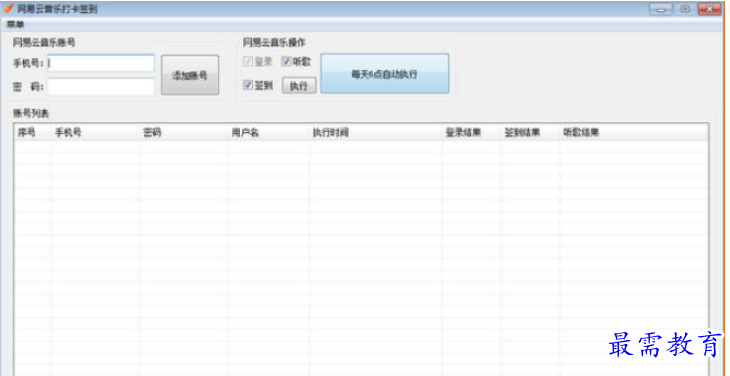Click the app icon in title bar
The height and width of the screenshot is (376, 730).
[x=8, y=9]
